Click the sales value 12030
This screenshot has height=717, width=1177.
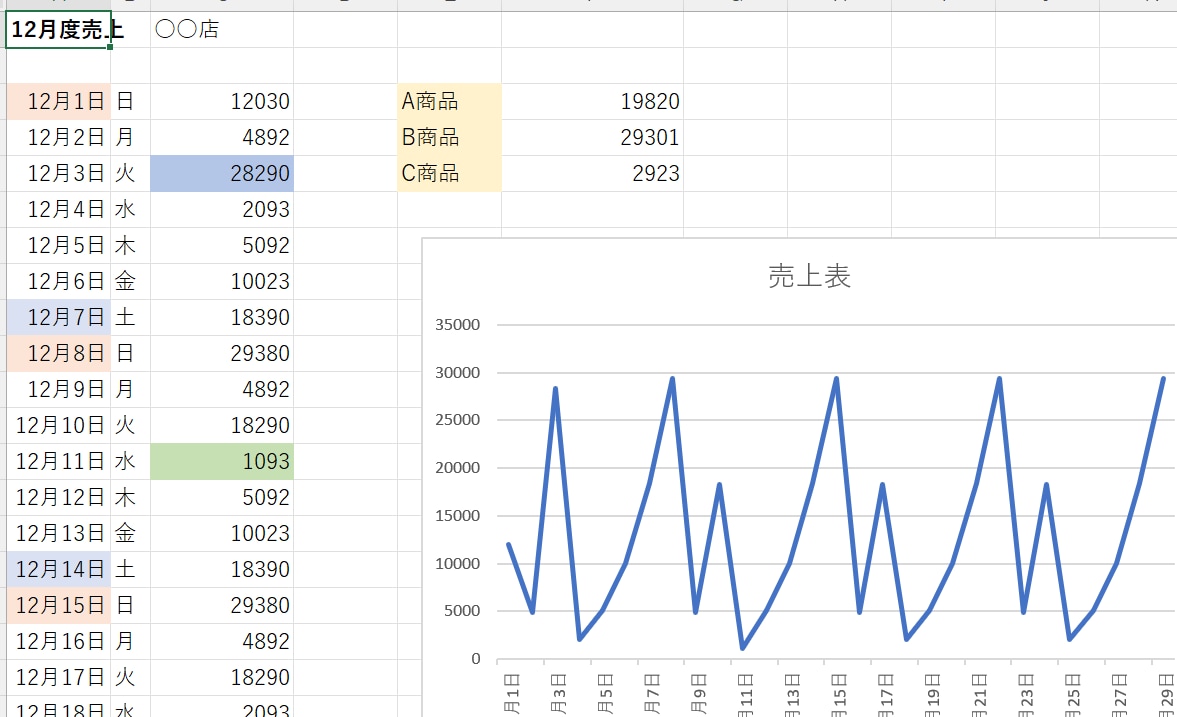click(x=221, y=101)
